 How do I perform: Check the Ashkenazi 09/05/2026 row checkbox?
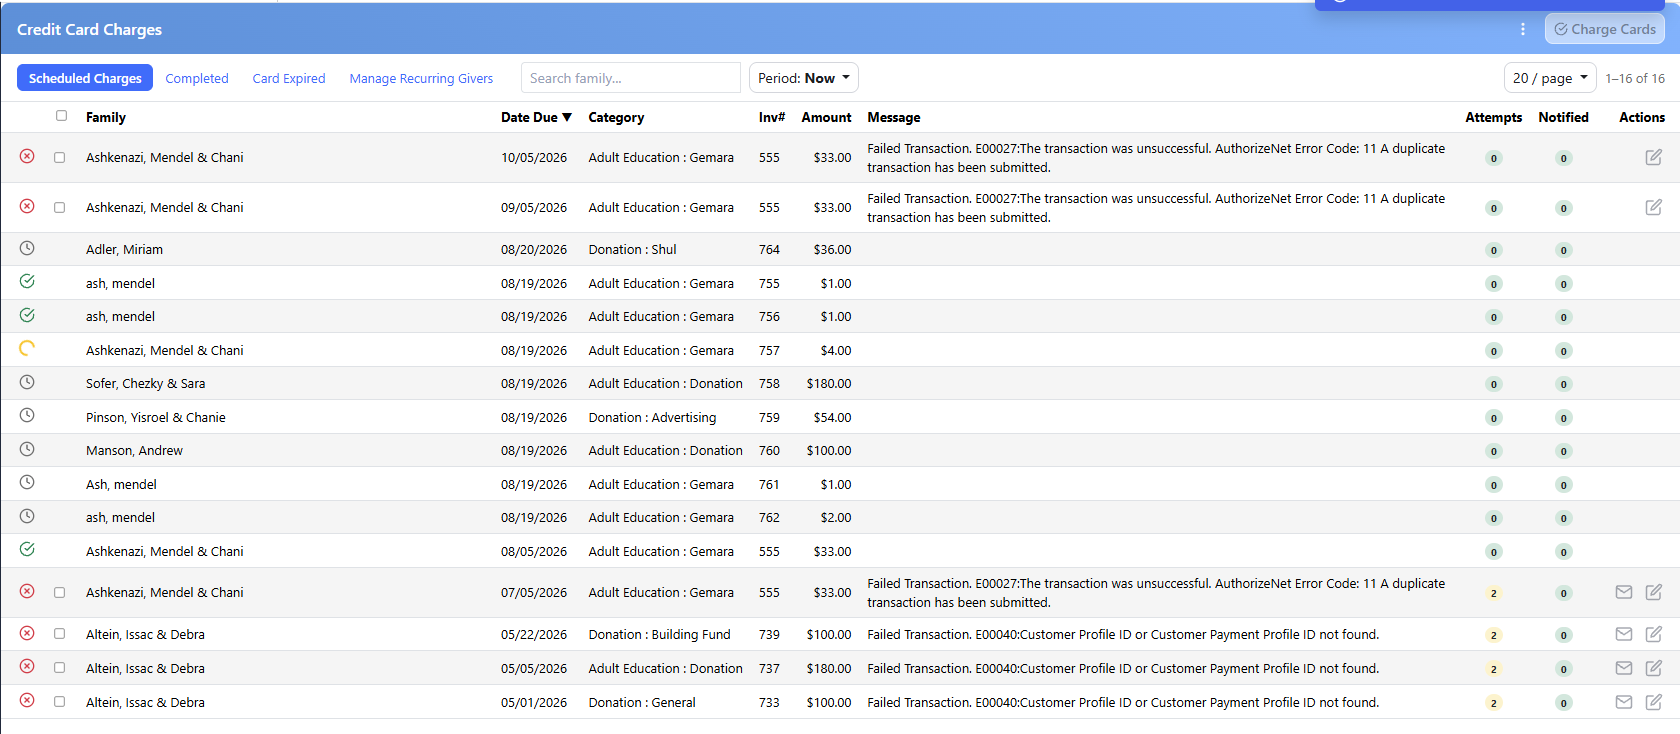[60, 208]
